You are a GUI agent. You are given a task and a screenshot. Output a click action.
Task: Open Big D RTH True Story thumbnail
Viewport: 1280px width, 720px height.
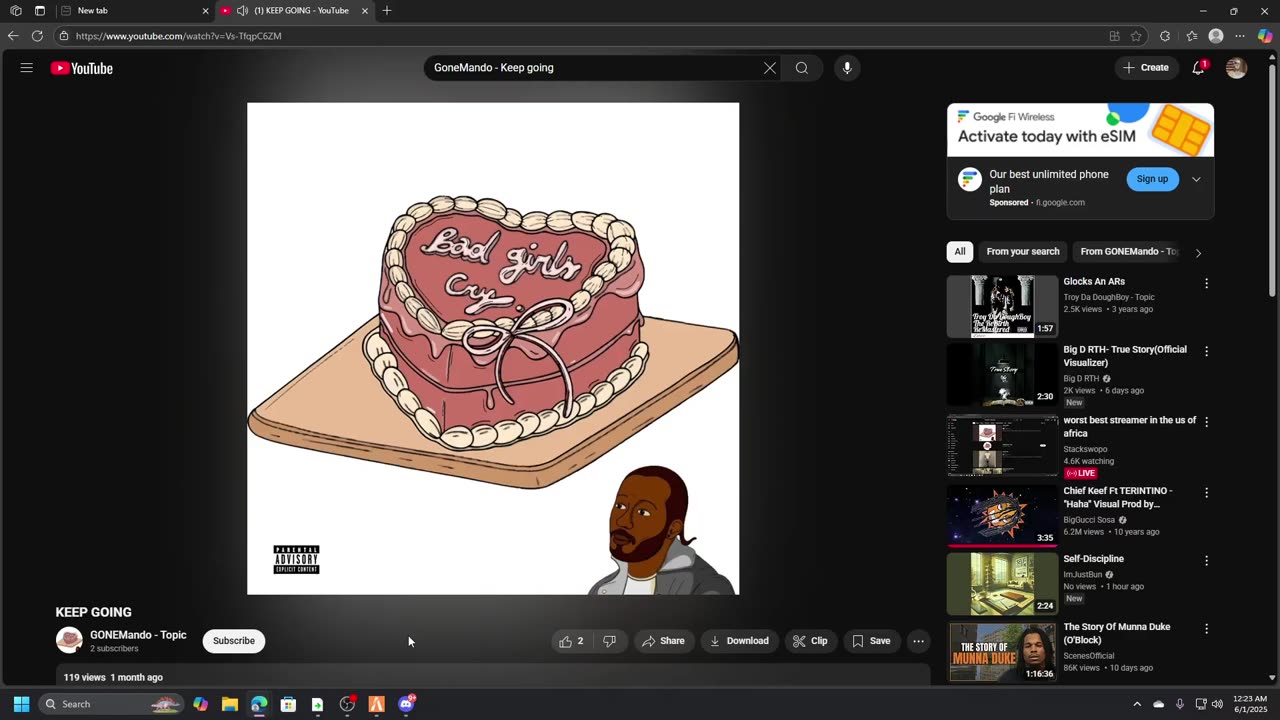click(x=1002, y=375)
